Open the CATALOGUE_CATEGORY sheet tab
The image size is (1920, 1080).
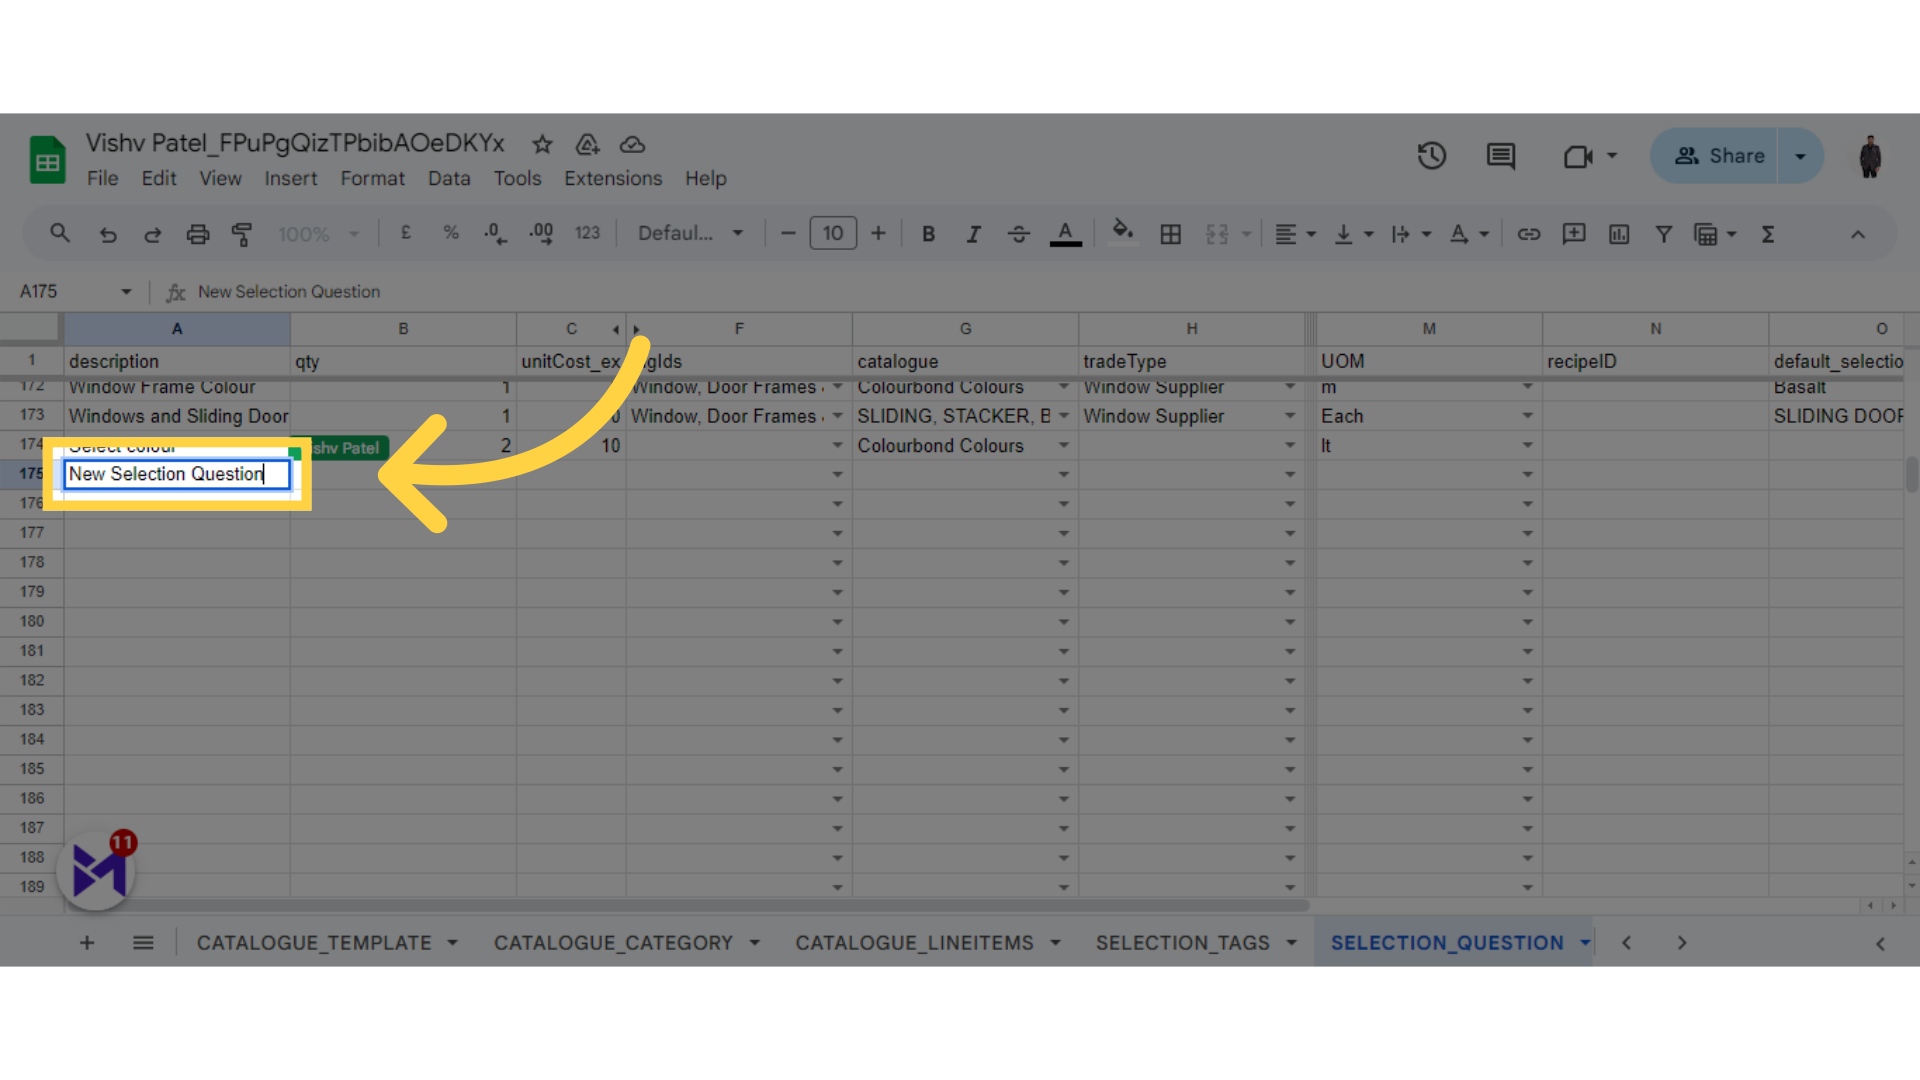[x=616, y=942]
